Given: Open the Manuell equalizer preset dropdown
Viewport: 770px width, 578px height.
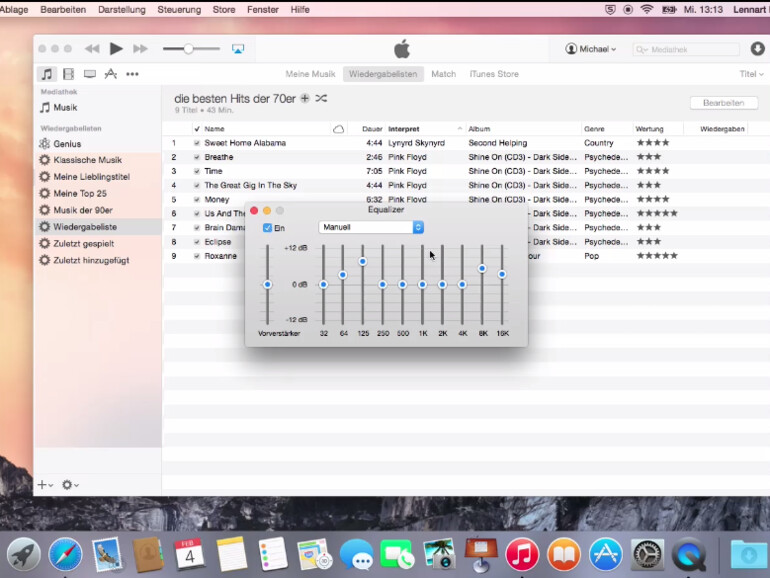Looking at the screenshot, I should pyautogui.click(x=371, y=227).
